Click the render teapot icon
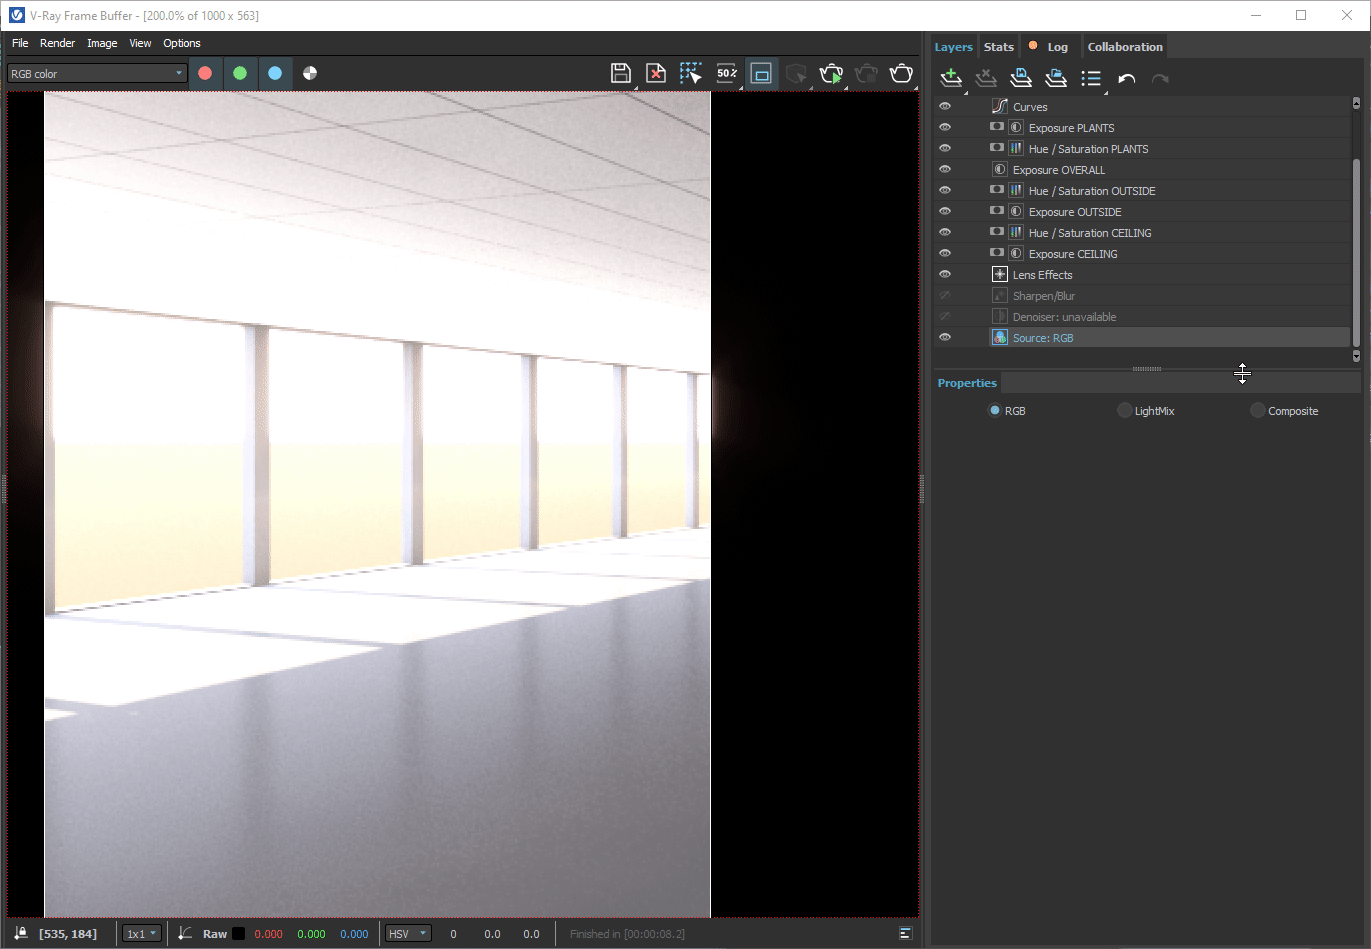 902,73
